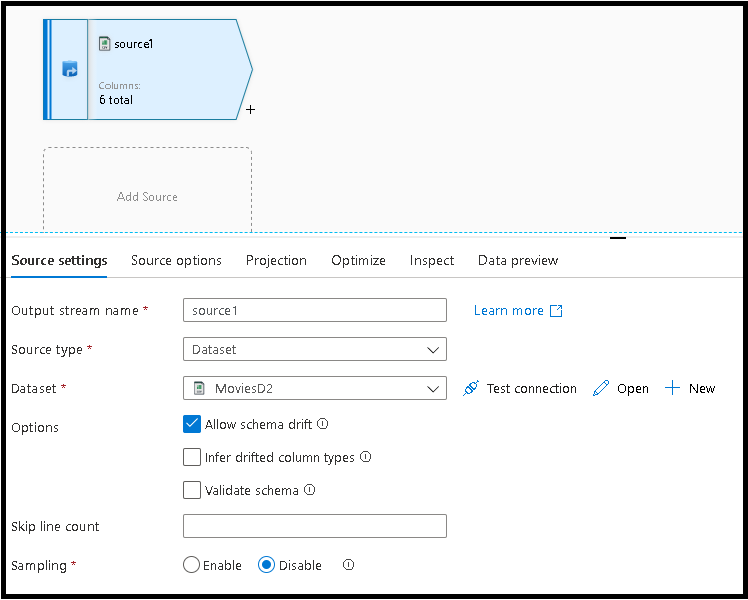The image size is (748, 600).
Task: Open the Data preview tab
Action: [518, 260]
